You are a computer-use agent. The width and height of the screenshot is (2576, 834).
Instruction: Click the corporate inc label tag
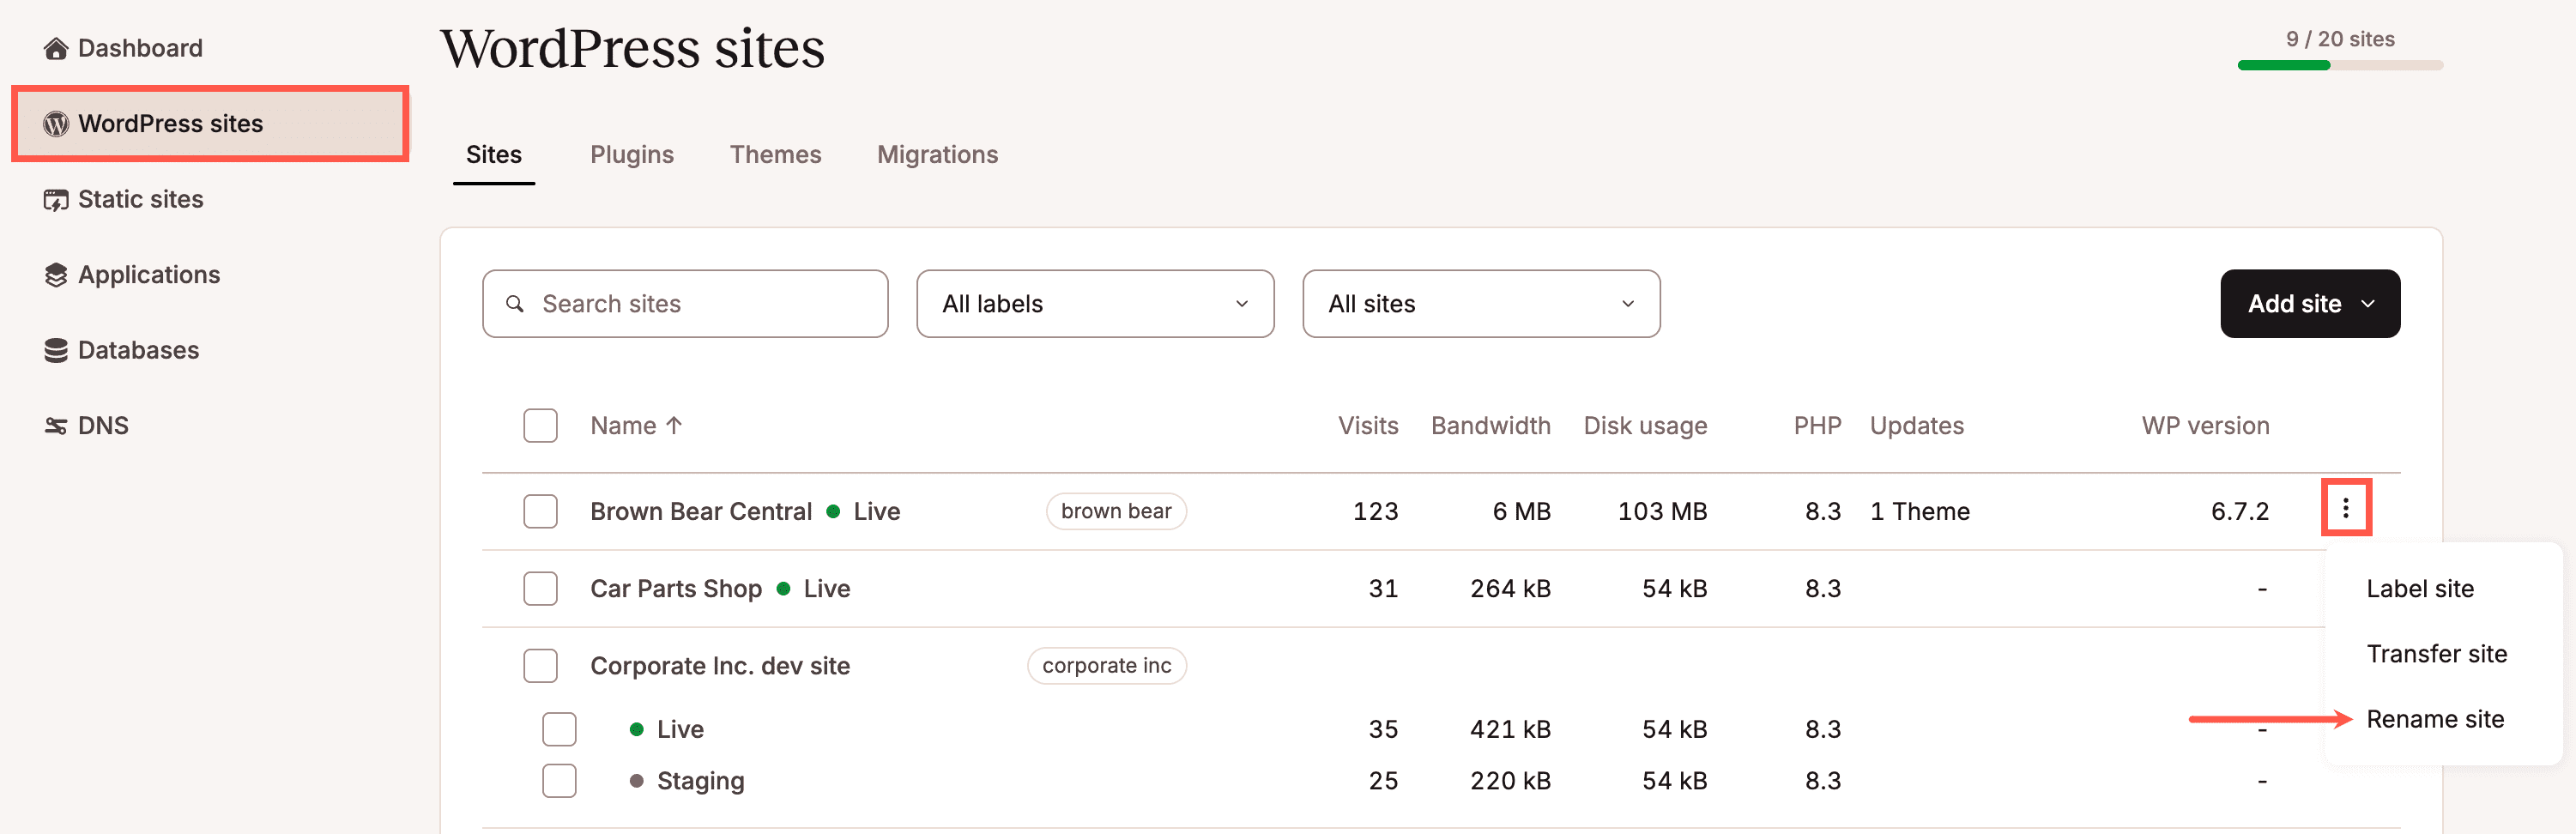pyautogui.click(x=1106, y=666)
